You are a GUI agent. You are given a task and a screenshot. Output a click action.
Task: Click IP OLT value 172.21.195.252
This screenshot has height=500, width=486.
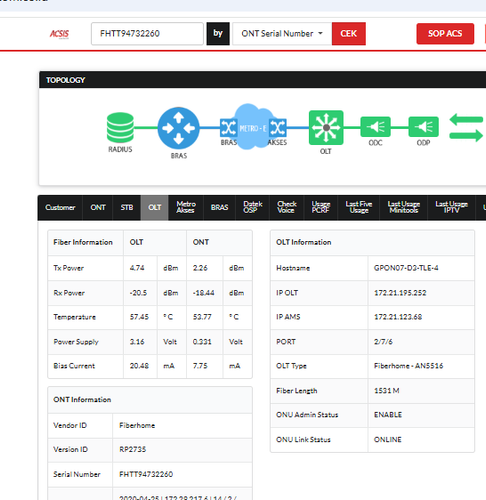point(400,293)
